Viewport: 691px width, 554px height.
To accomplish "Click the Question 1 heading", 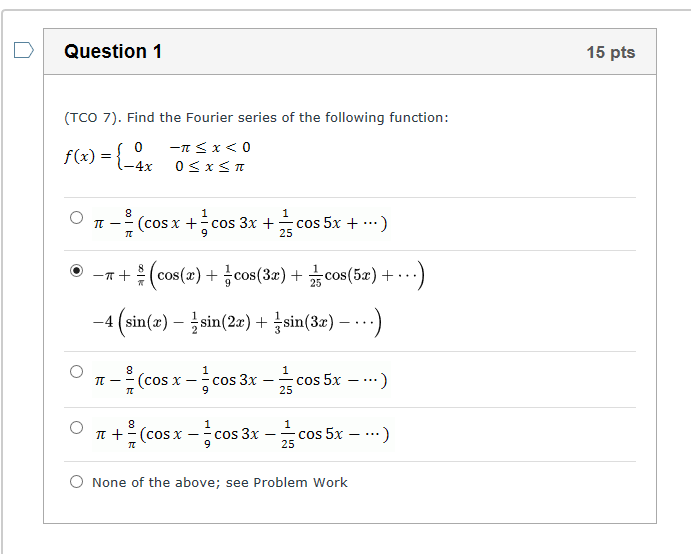I will [x=113, y=52].
